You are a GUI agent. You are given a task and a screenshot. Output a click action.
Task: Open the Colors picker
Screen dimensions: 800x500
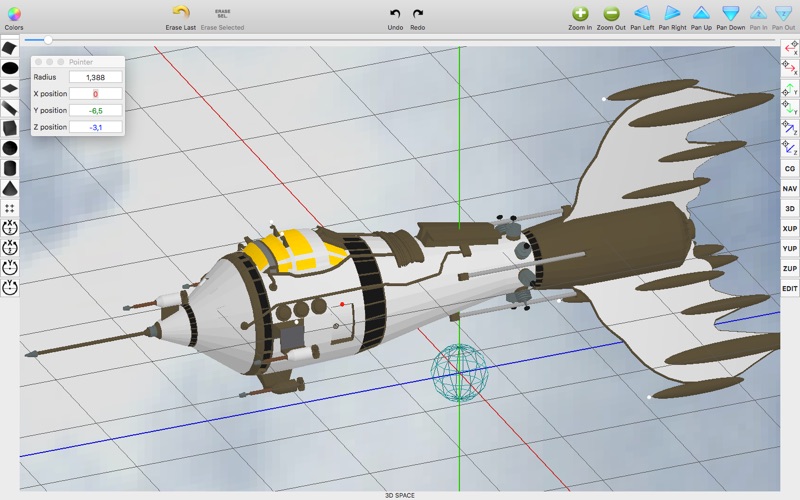(14, 14)
